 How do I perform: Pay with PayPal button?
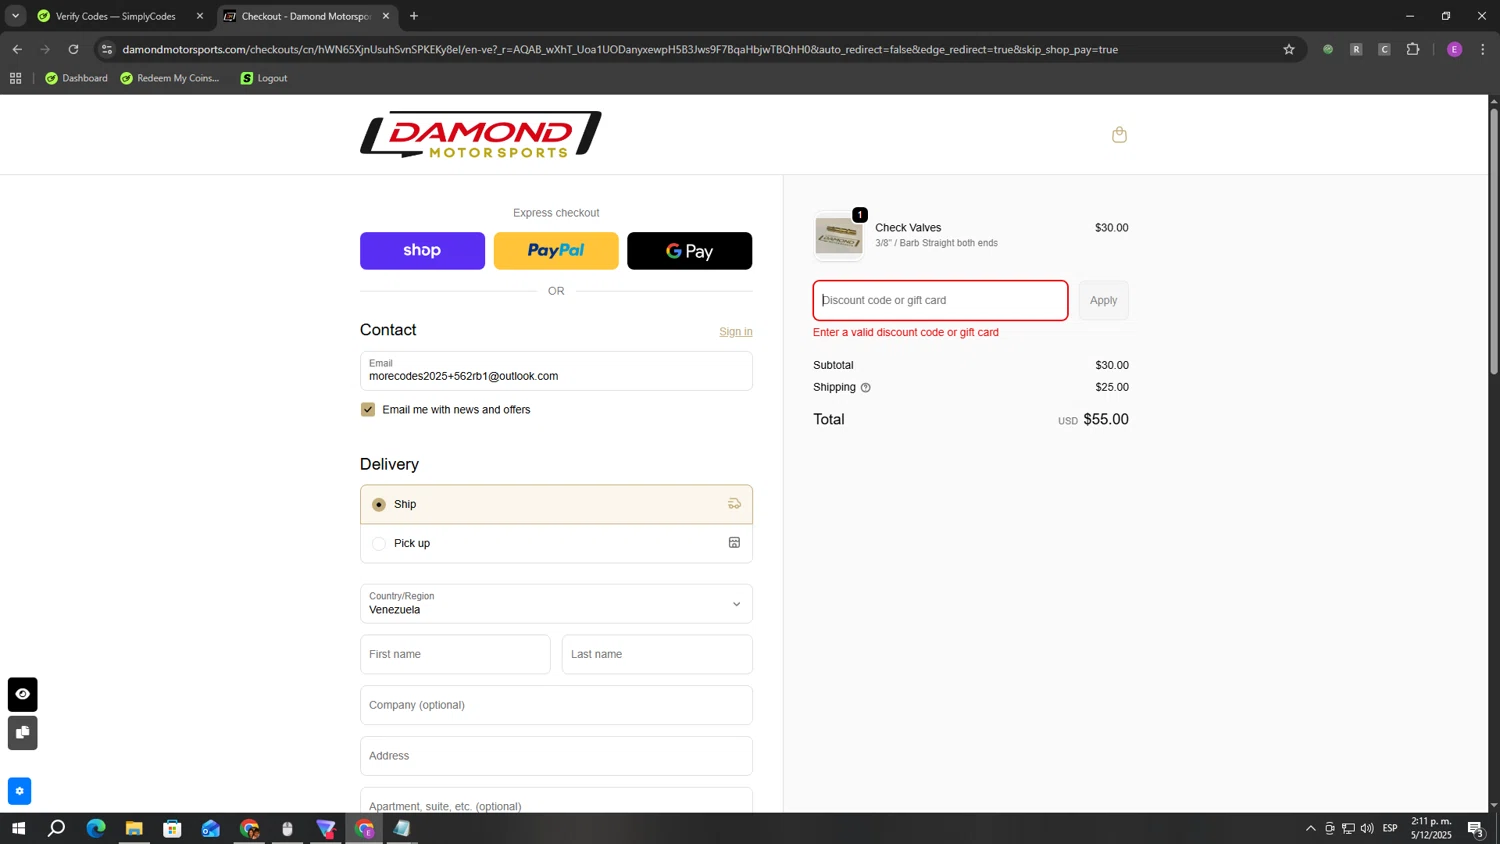pyautogui.click(x=556, y=251)
